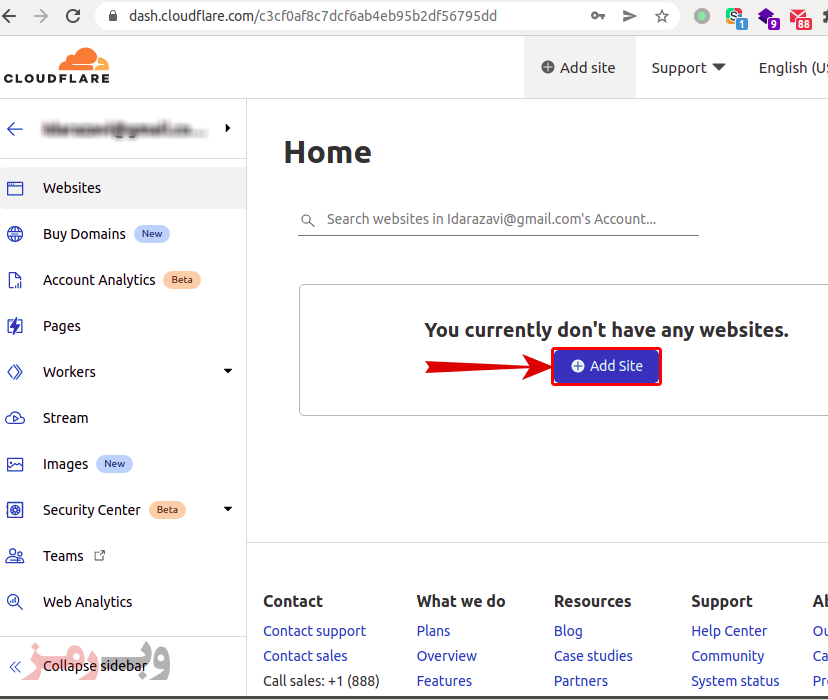This screenshot has height=700, width=828.
Task: Open the Features footer link
Action: click(x=444, y=681)
